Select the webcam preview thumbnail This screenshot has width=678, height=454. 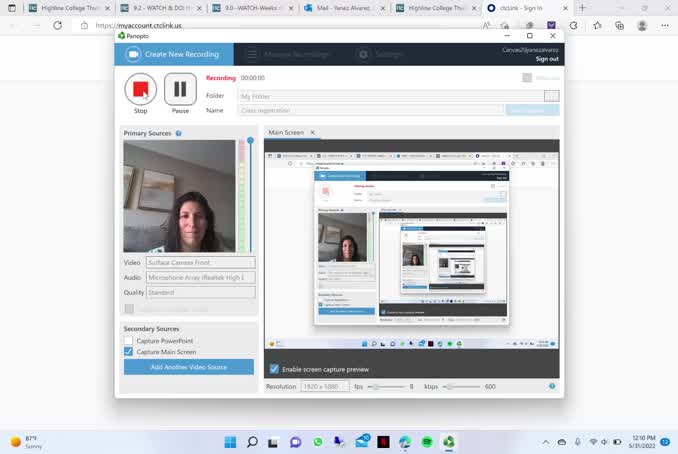(179, 196)
